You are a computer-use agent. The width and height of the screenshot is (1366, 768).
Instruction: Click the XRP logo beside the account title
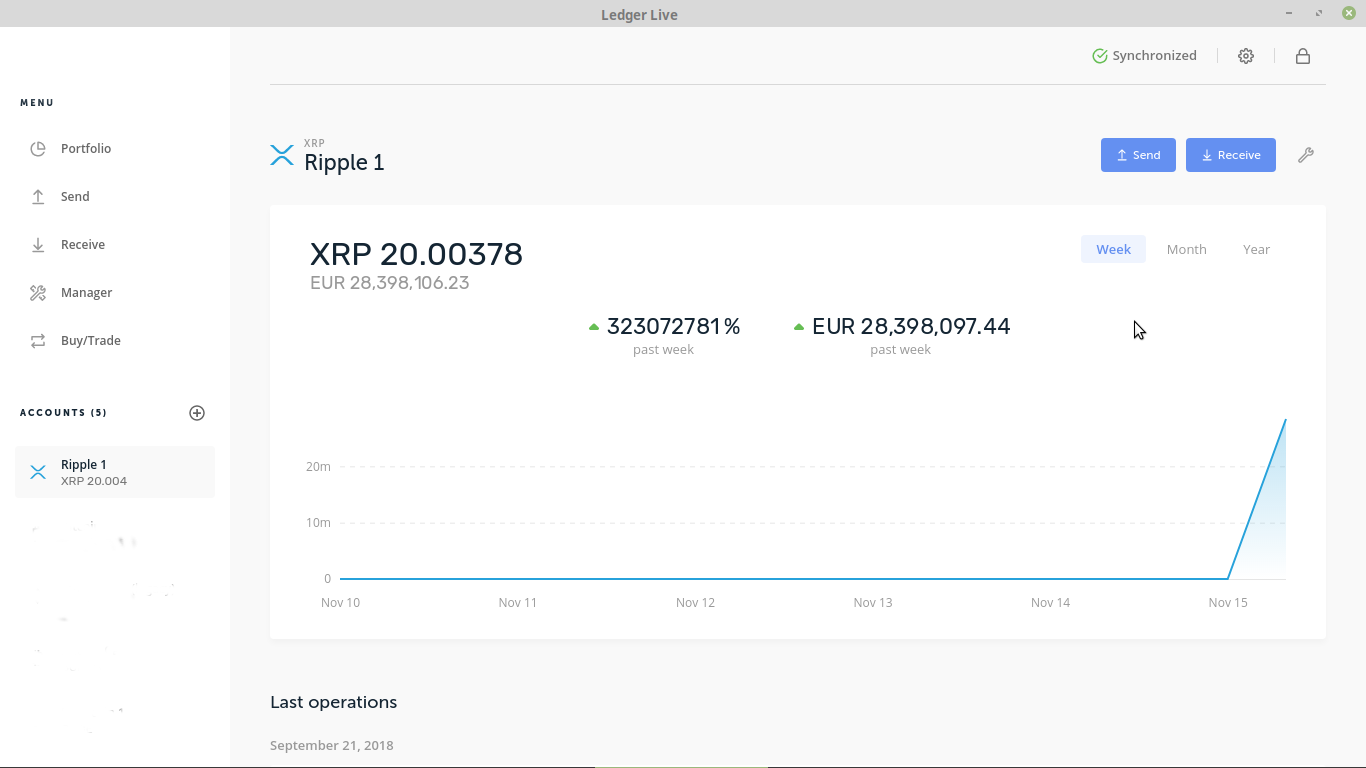282,155
